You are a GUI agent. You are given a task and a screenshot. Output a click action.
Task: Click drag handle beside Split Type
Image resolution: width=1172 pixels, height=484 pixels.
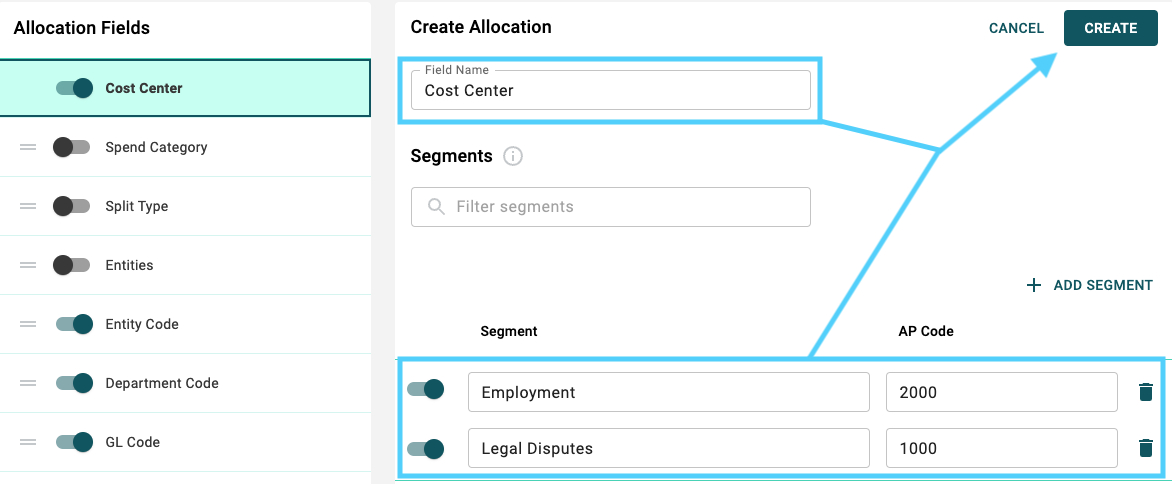[28, 206]
